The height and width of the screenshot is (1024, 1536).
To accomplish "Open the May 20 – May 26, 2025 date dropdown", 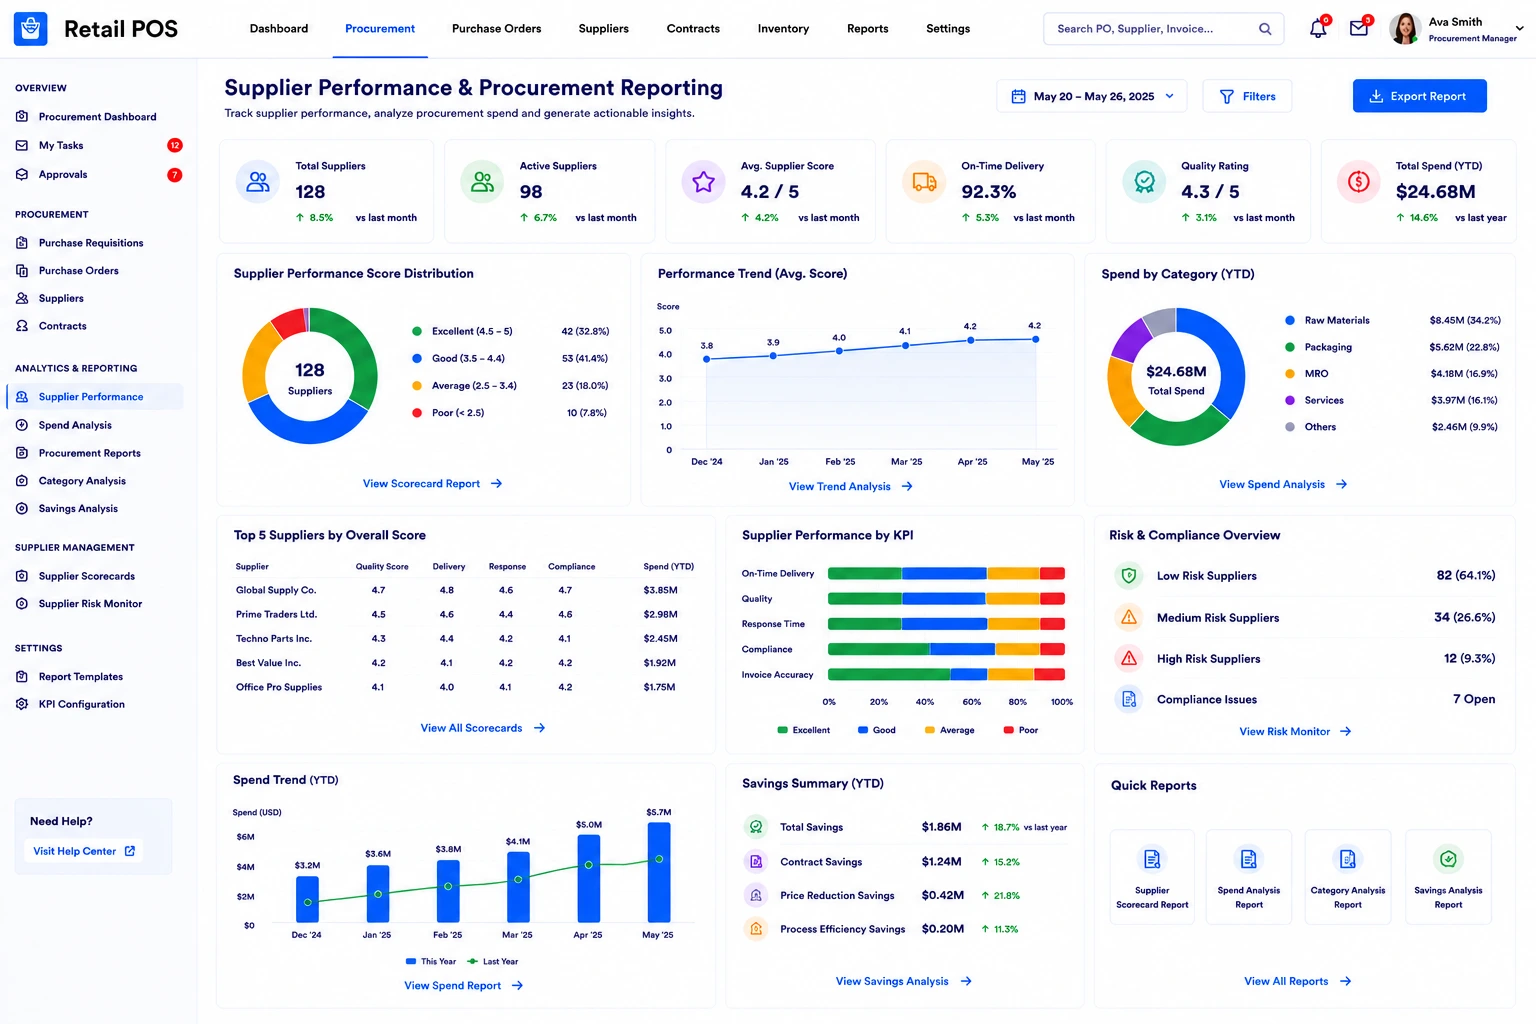I will [1092, 96].
